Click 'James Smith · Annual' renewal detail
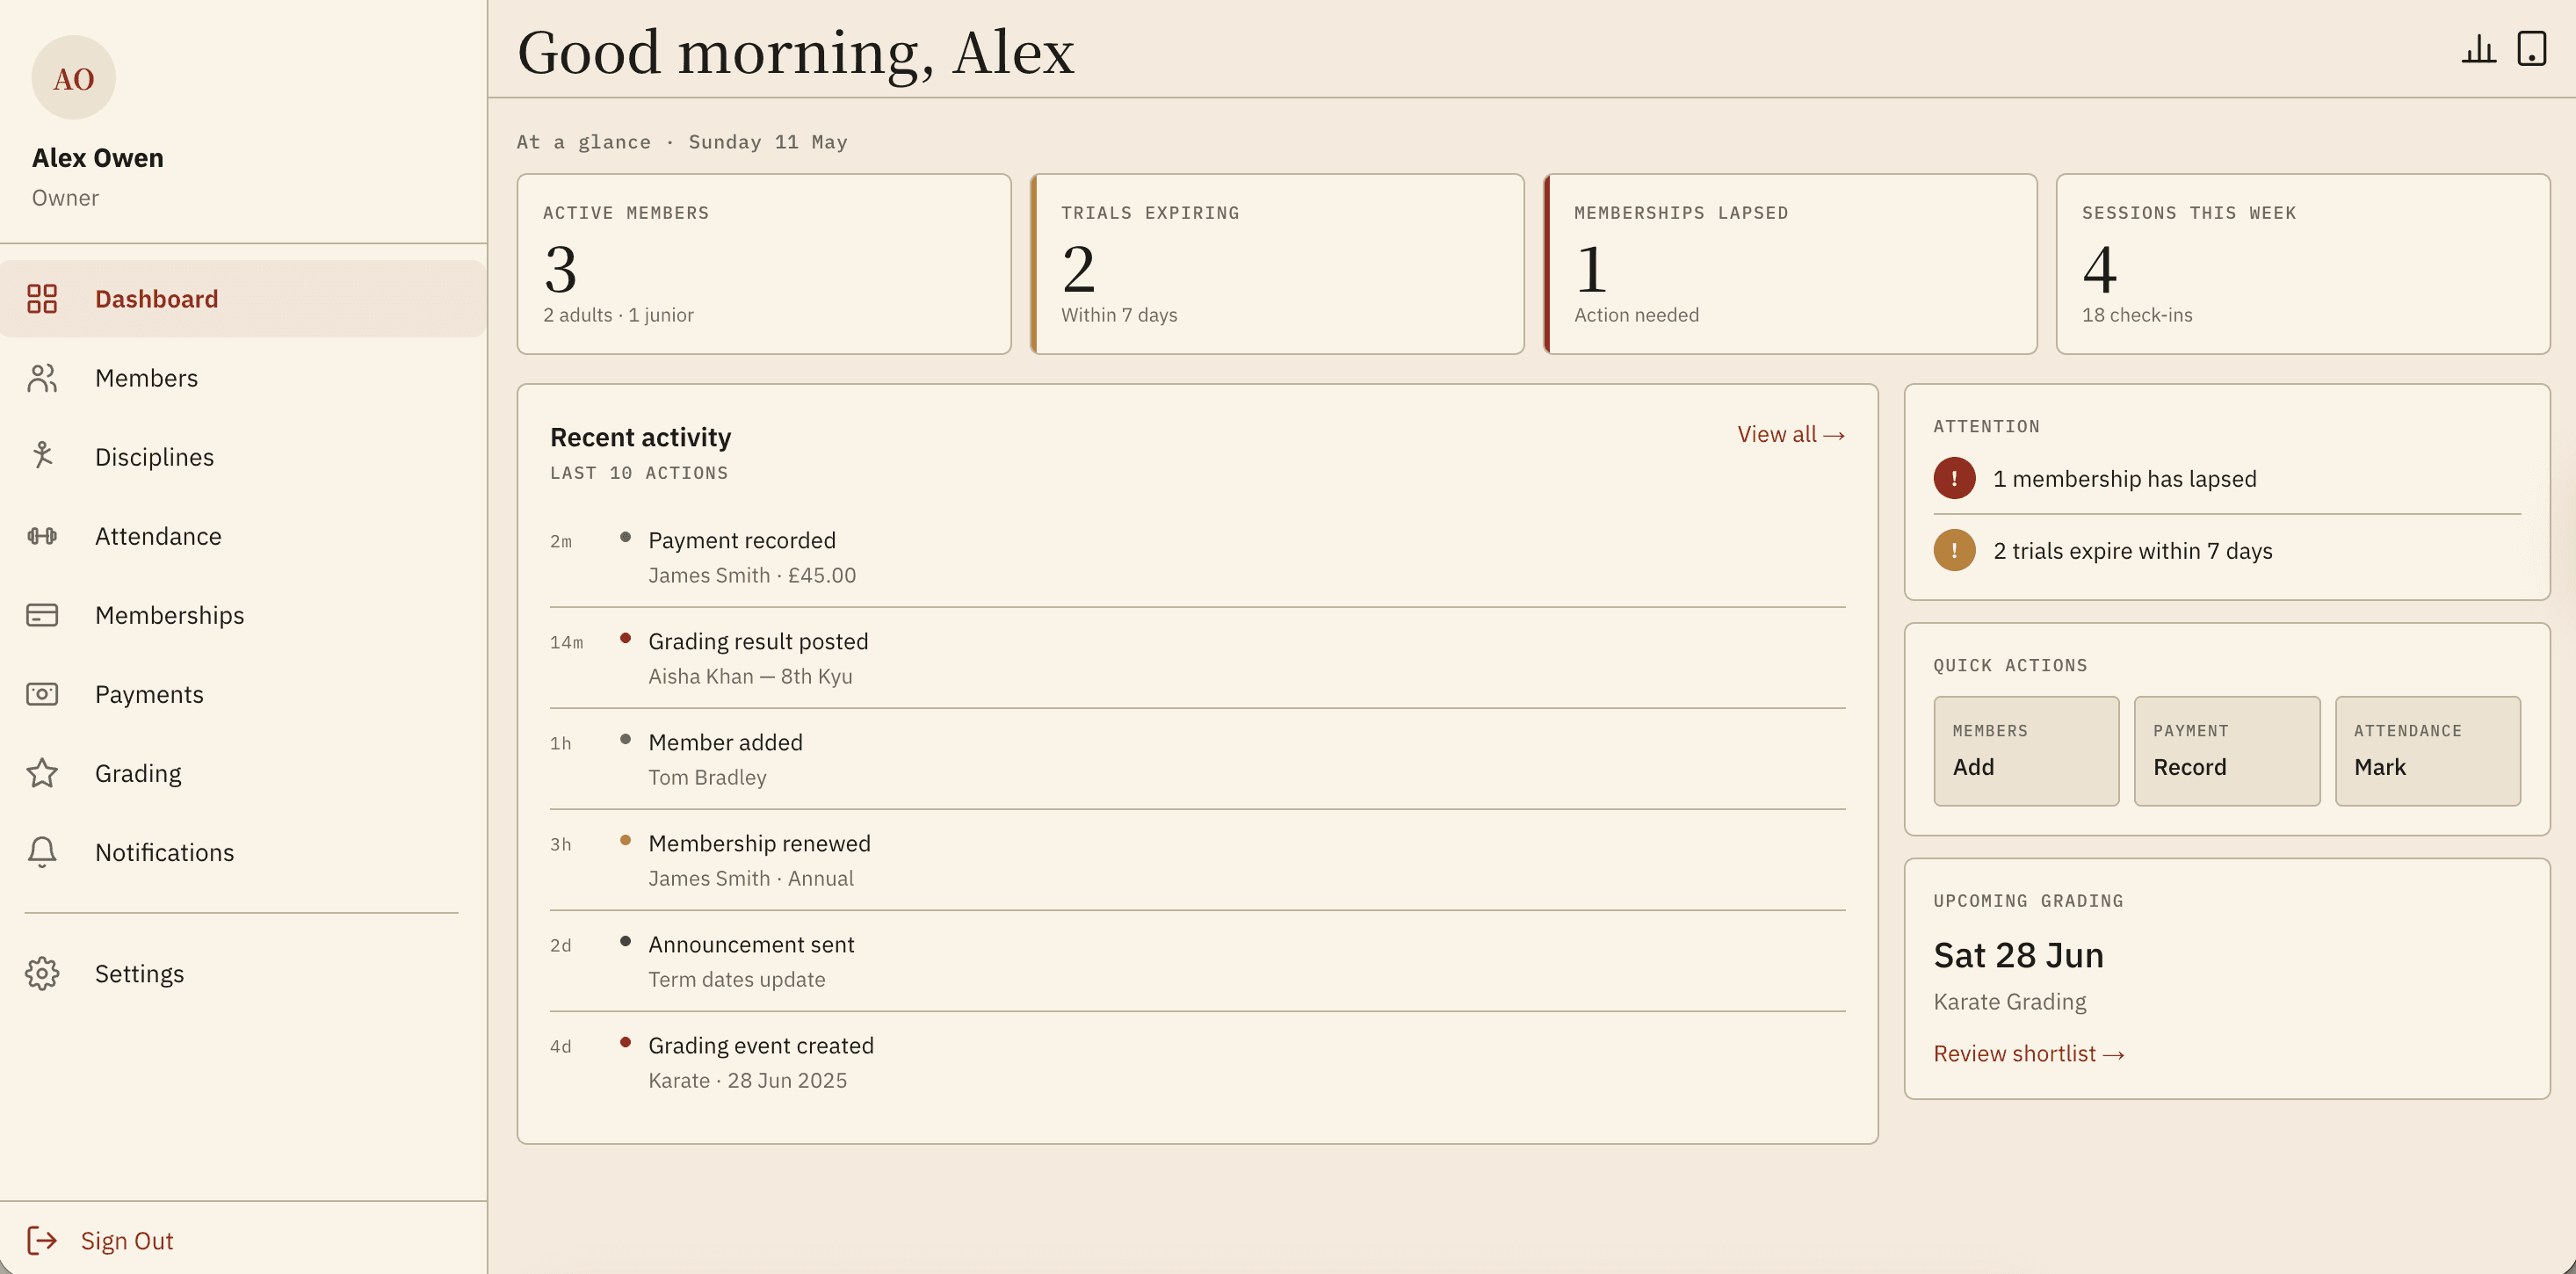Screen dimensions: 2576x1274 point(751,878)
